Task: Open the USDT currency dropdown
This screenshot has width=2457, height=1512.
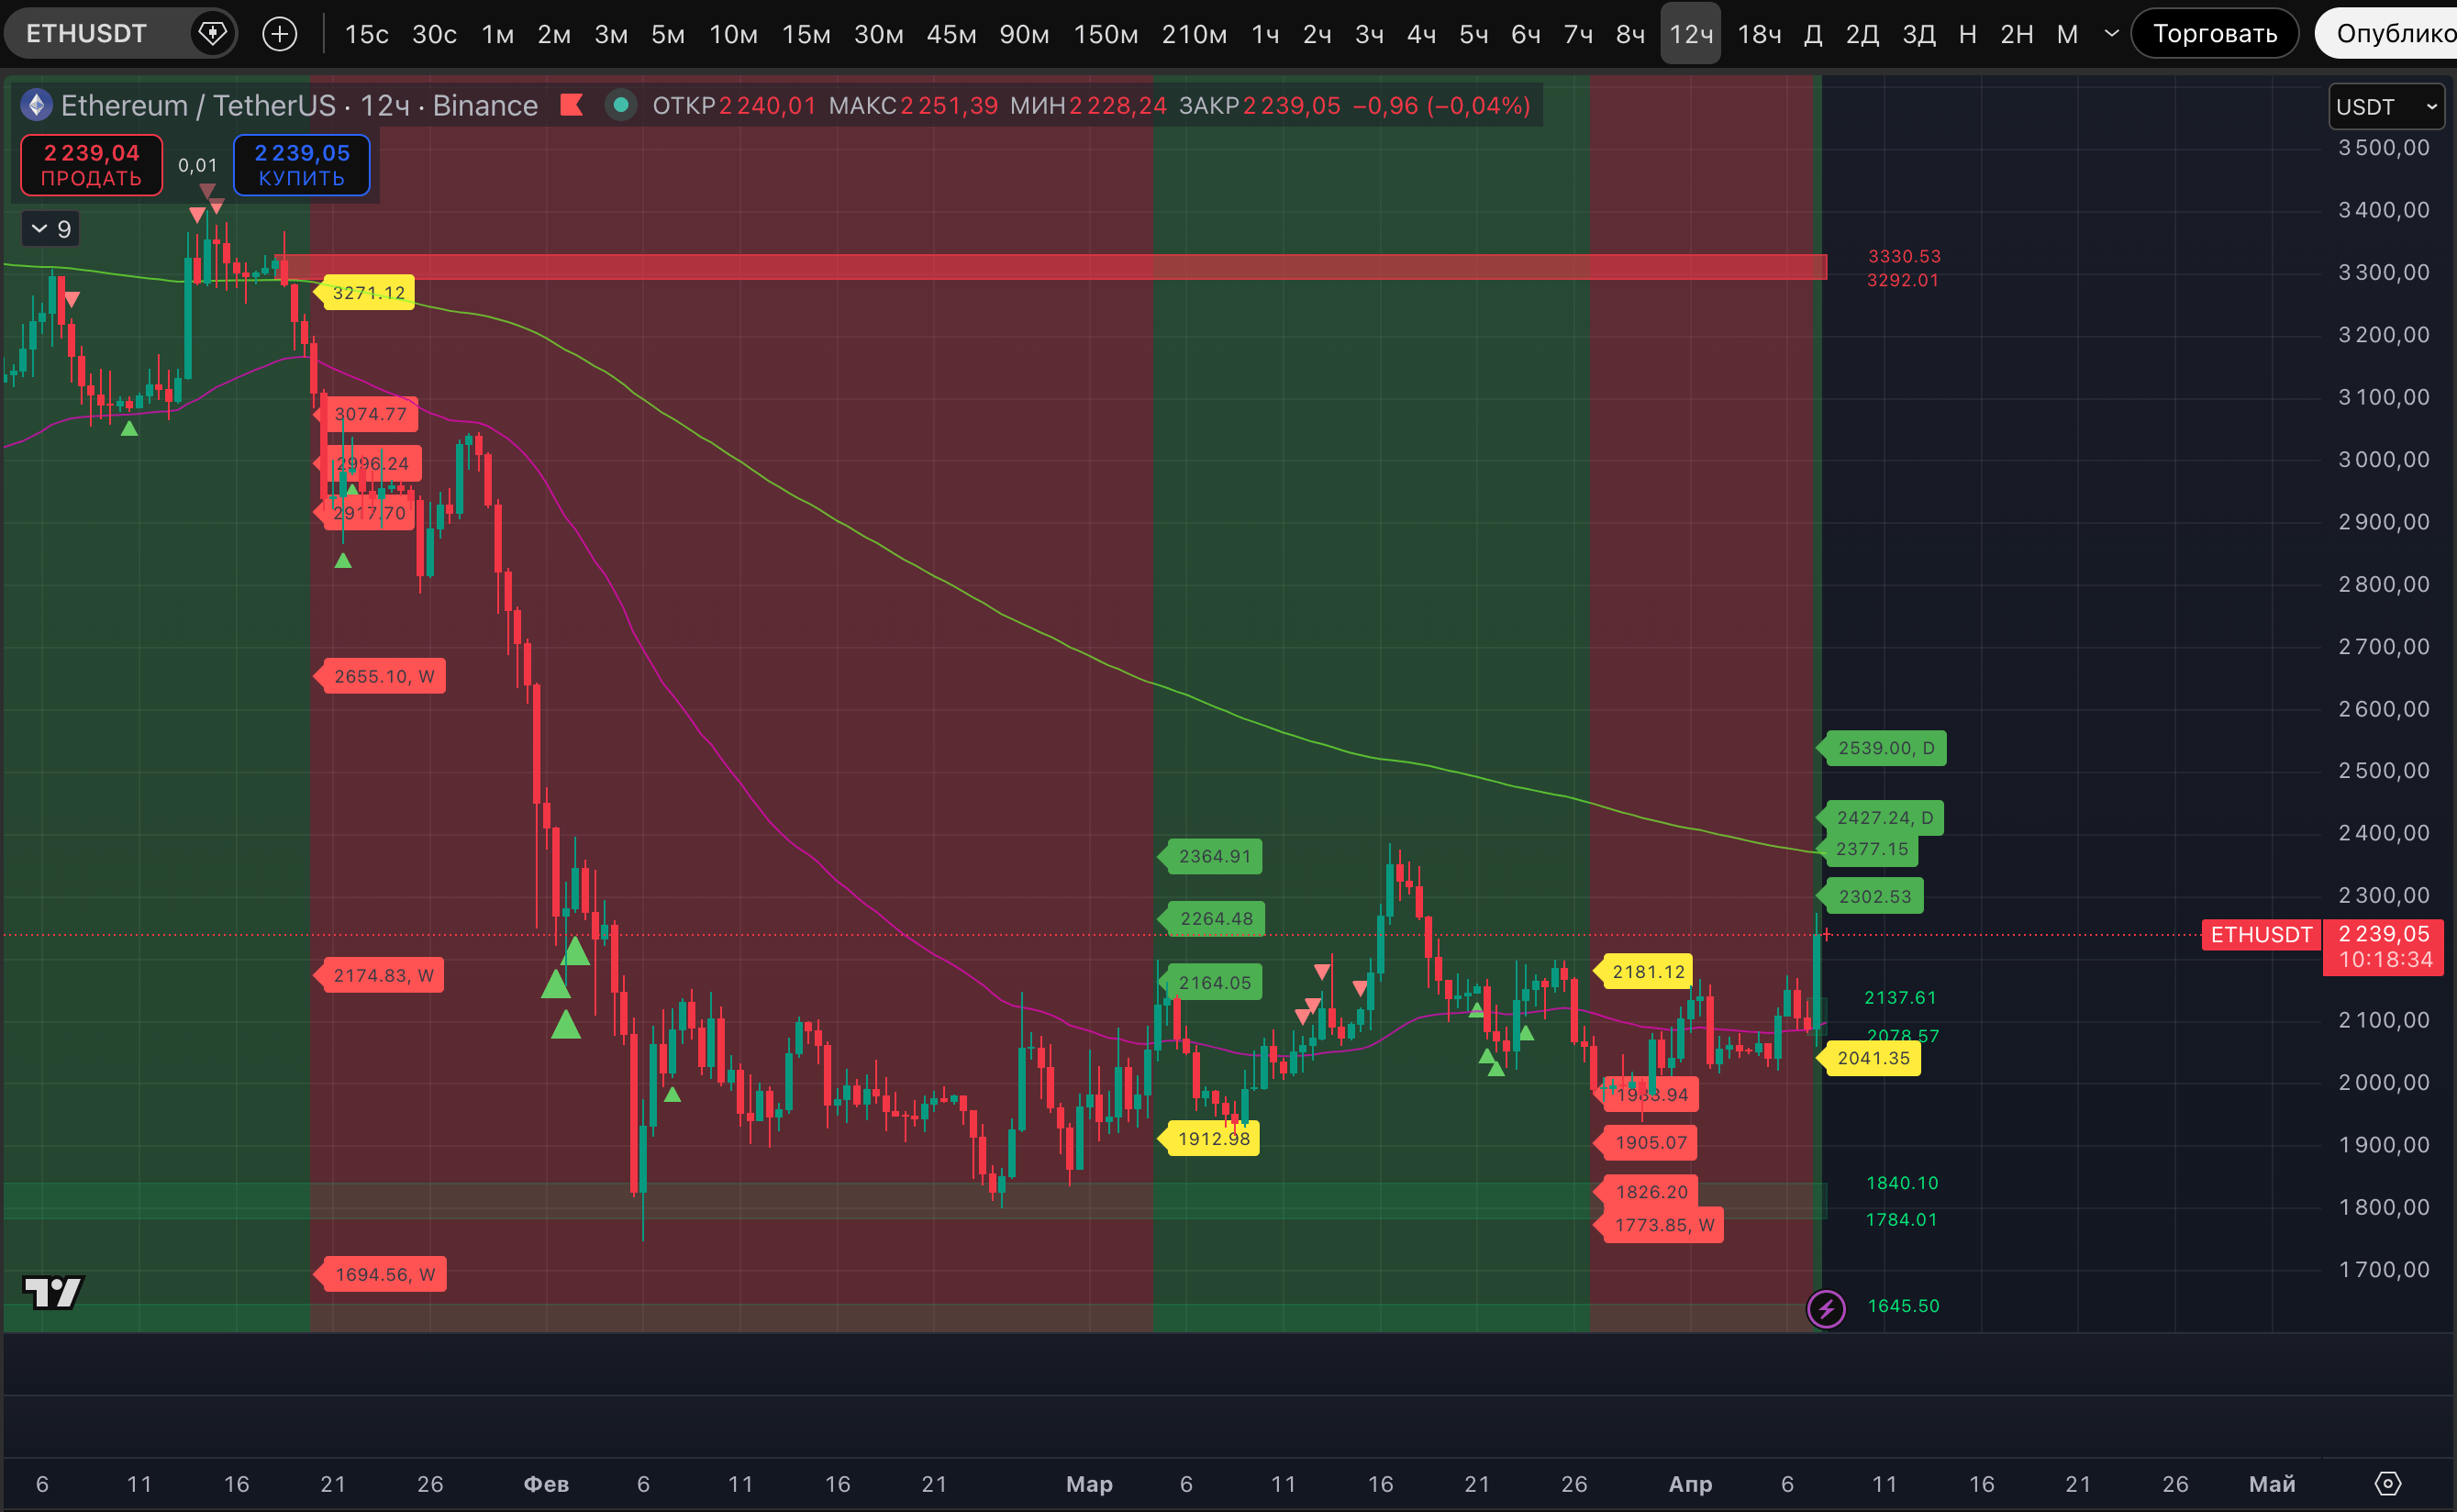Action: 2385,107
